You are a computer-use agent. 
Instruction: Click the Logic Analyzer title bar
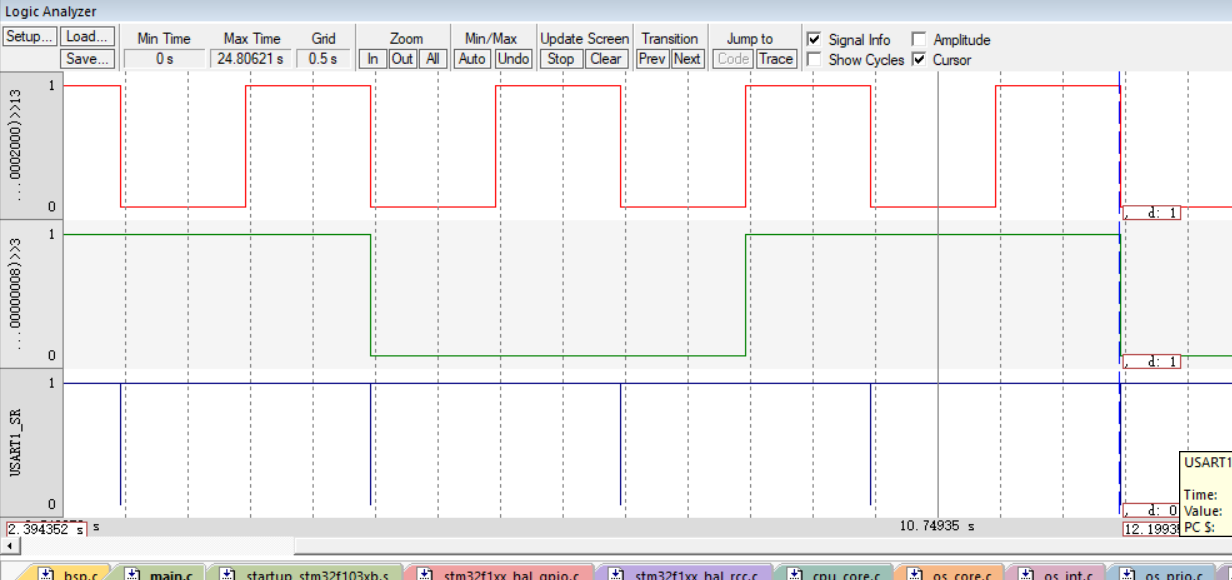coord(616,11)
